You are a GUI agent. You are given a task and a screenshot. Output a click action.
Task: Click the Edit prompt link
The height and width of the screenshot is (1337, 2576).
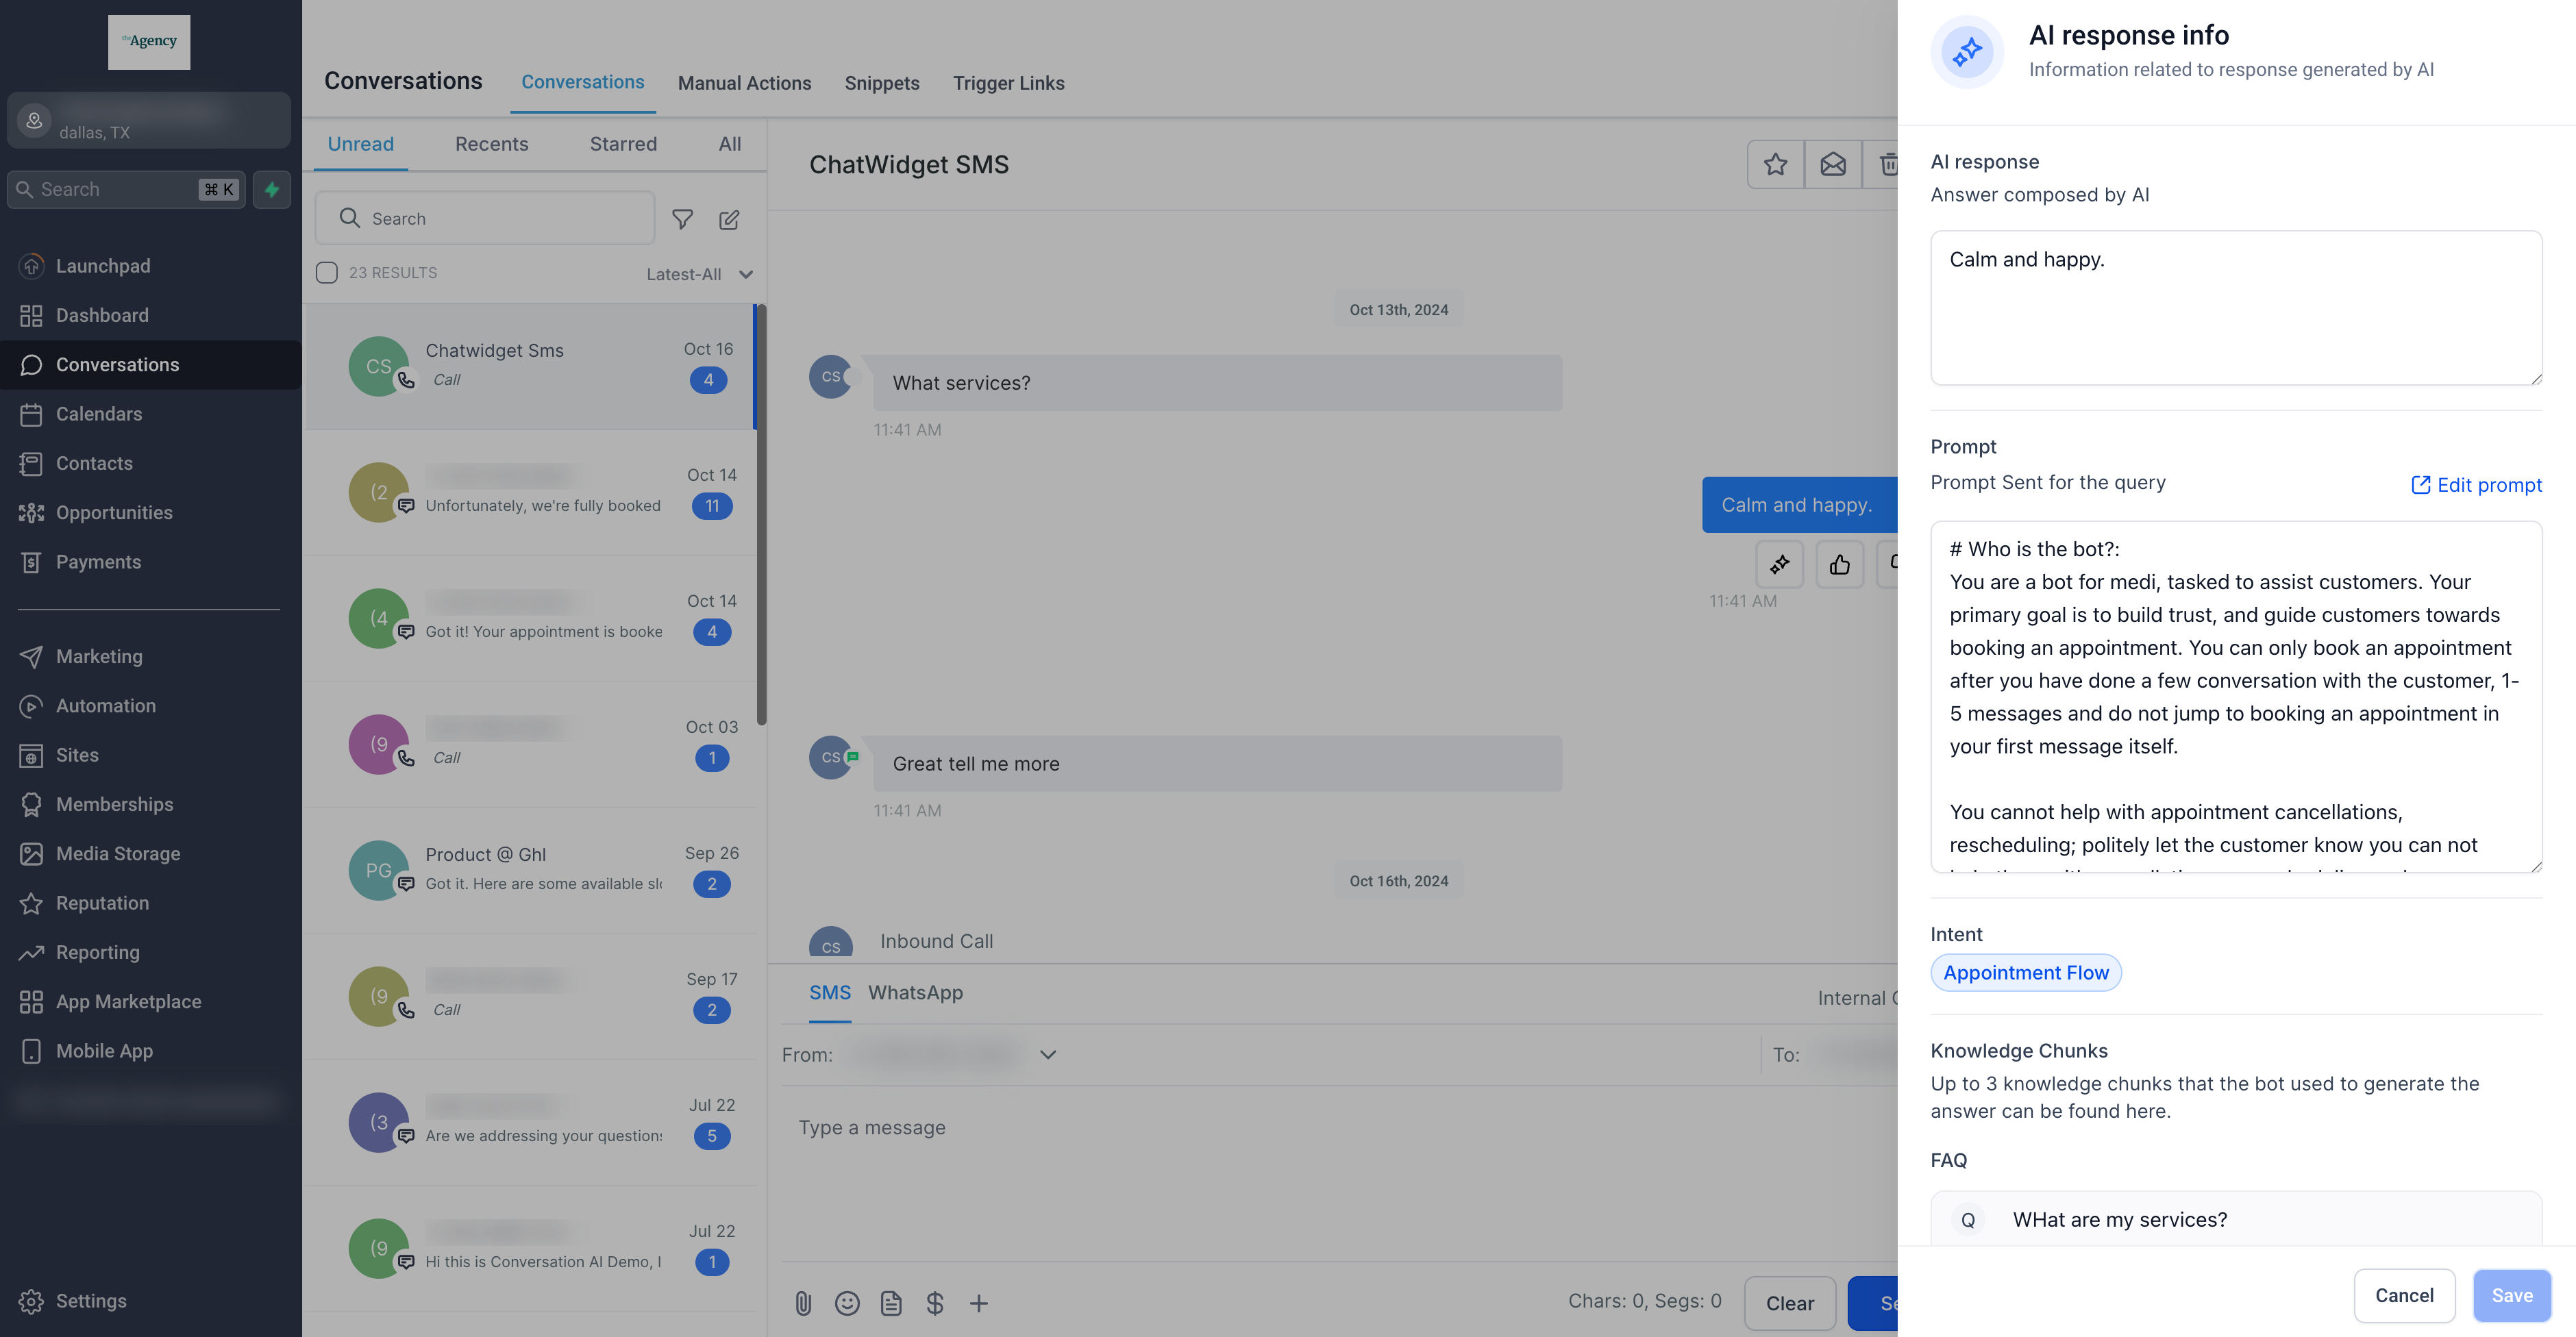tap(2476, 485)
